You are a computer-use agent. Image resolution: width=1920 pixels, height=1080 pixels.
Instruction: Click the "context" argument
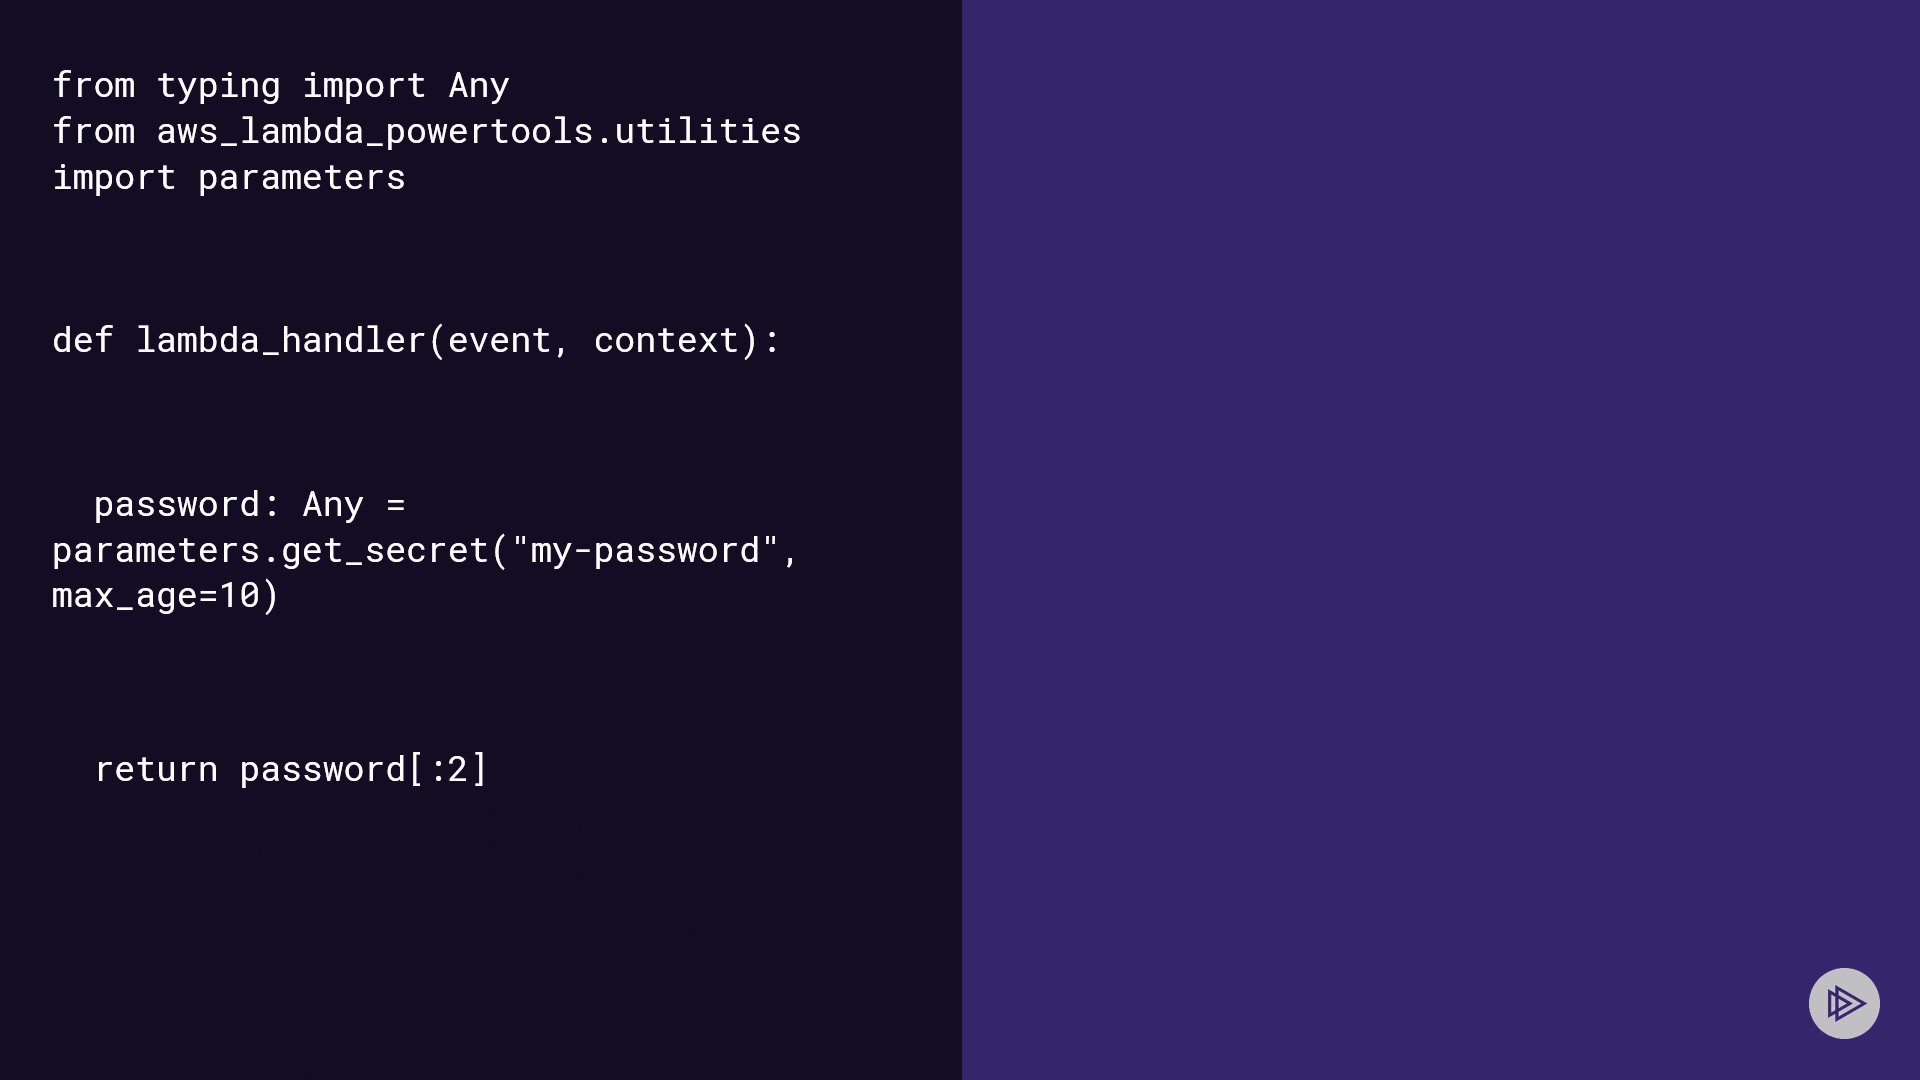pos(666,341)
